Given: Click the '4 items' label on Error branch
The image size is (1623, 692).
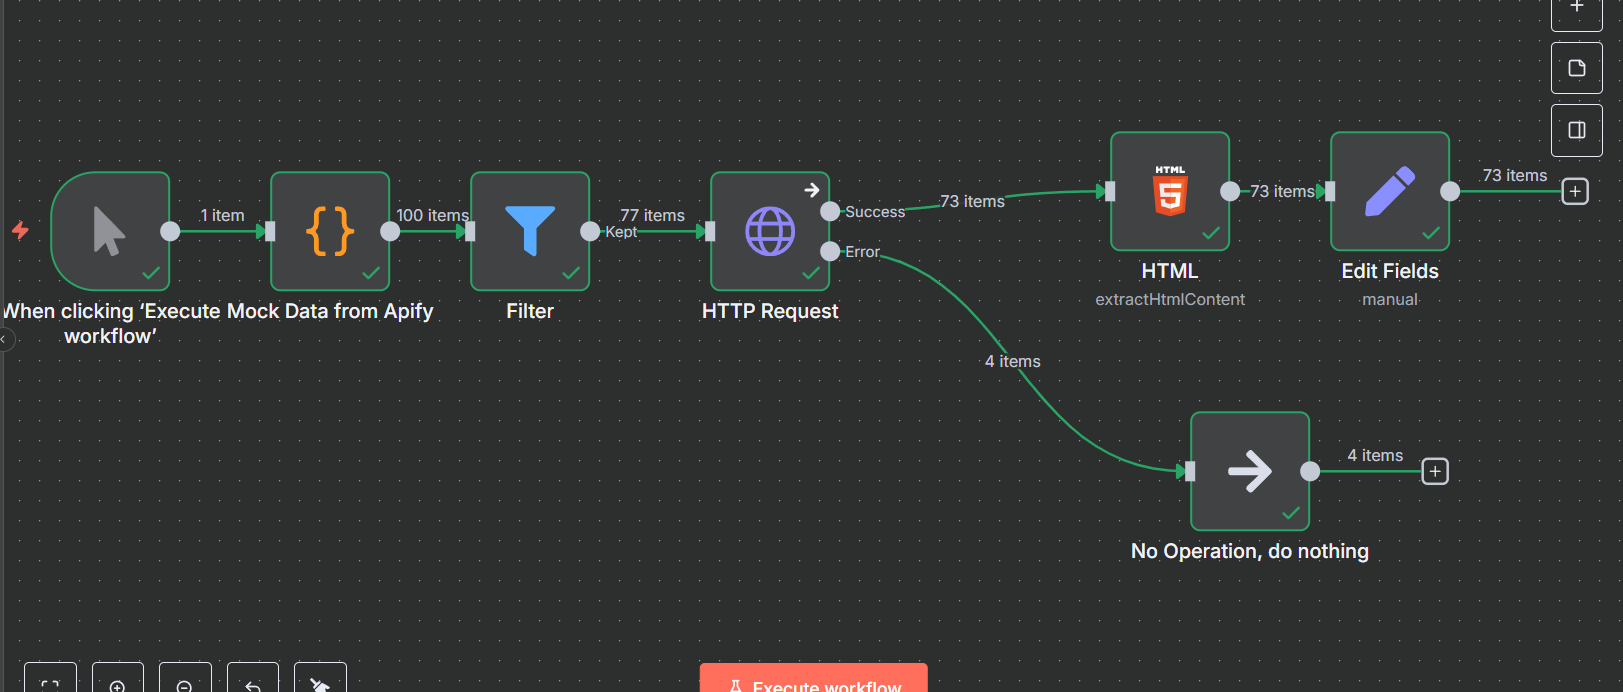Looking at the screenshot, I should pos(1013,361).
